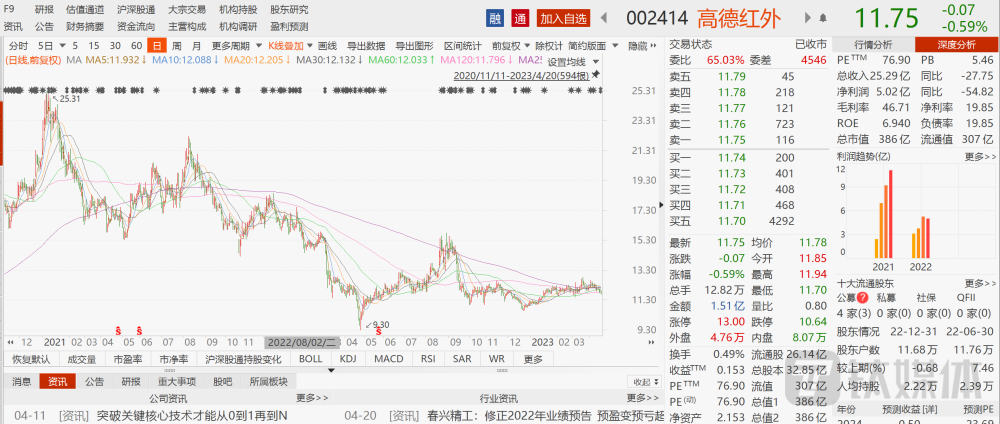Viewport: 1000px width, 424px height.
Task: Pin the date range with pushpin icon
Action: [596, 75]
